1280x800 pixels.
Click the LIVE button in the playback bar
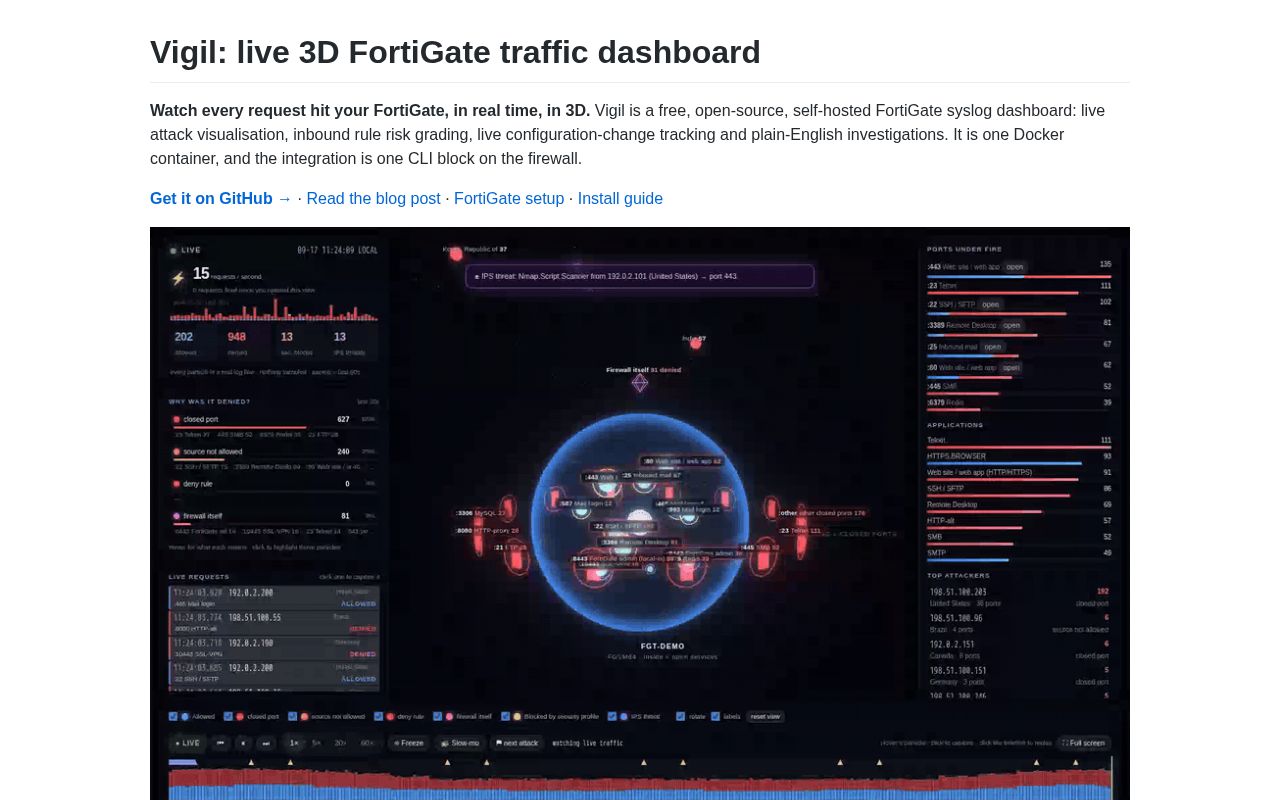(187, 743)
